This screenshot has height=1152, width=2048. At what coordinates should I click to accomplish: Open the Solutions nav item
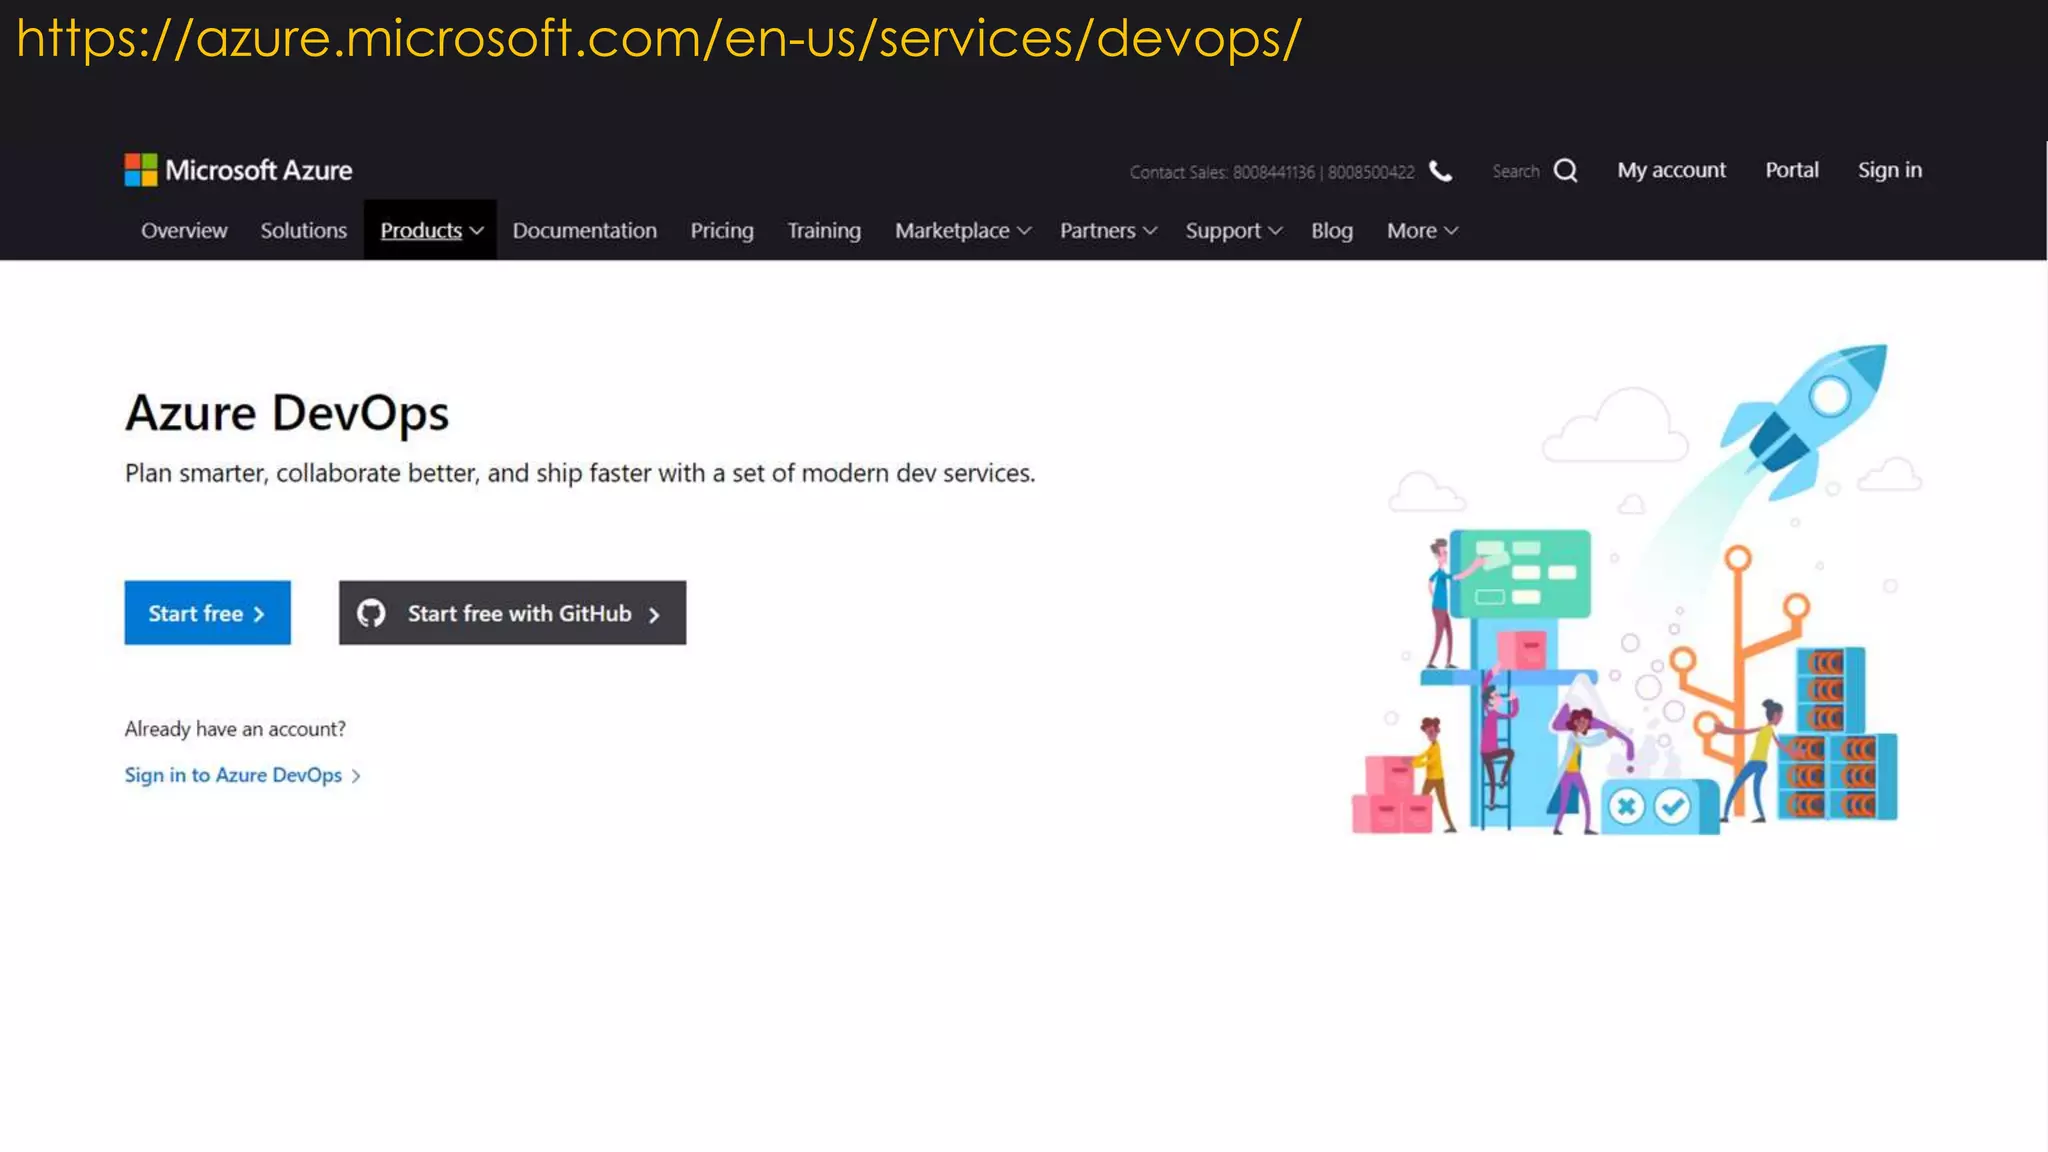click(x=304, y=231)
